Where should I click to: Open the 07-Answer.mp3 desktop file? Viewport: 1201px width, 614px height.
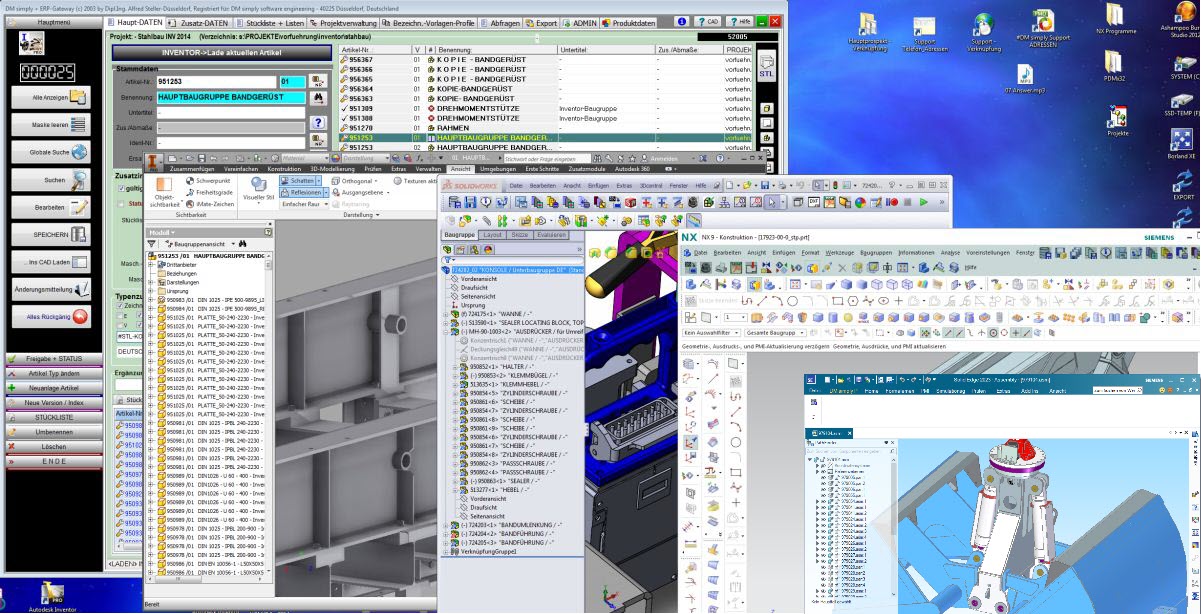pyautogui.click(x=1025, y=78)
